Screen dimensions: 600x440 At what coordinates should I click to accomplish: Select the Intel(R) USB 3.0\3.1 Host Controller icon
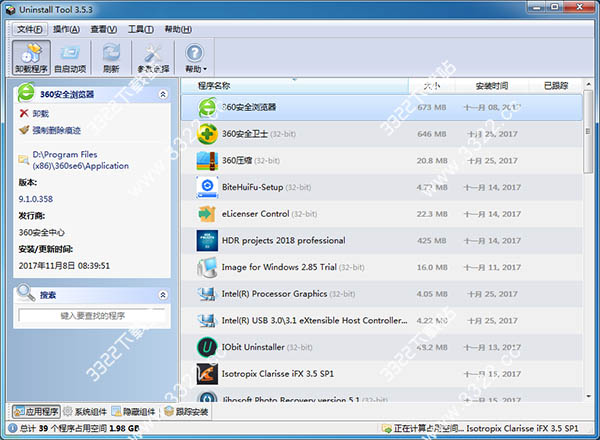pos(207,321)
